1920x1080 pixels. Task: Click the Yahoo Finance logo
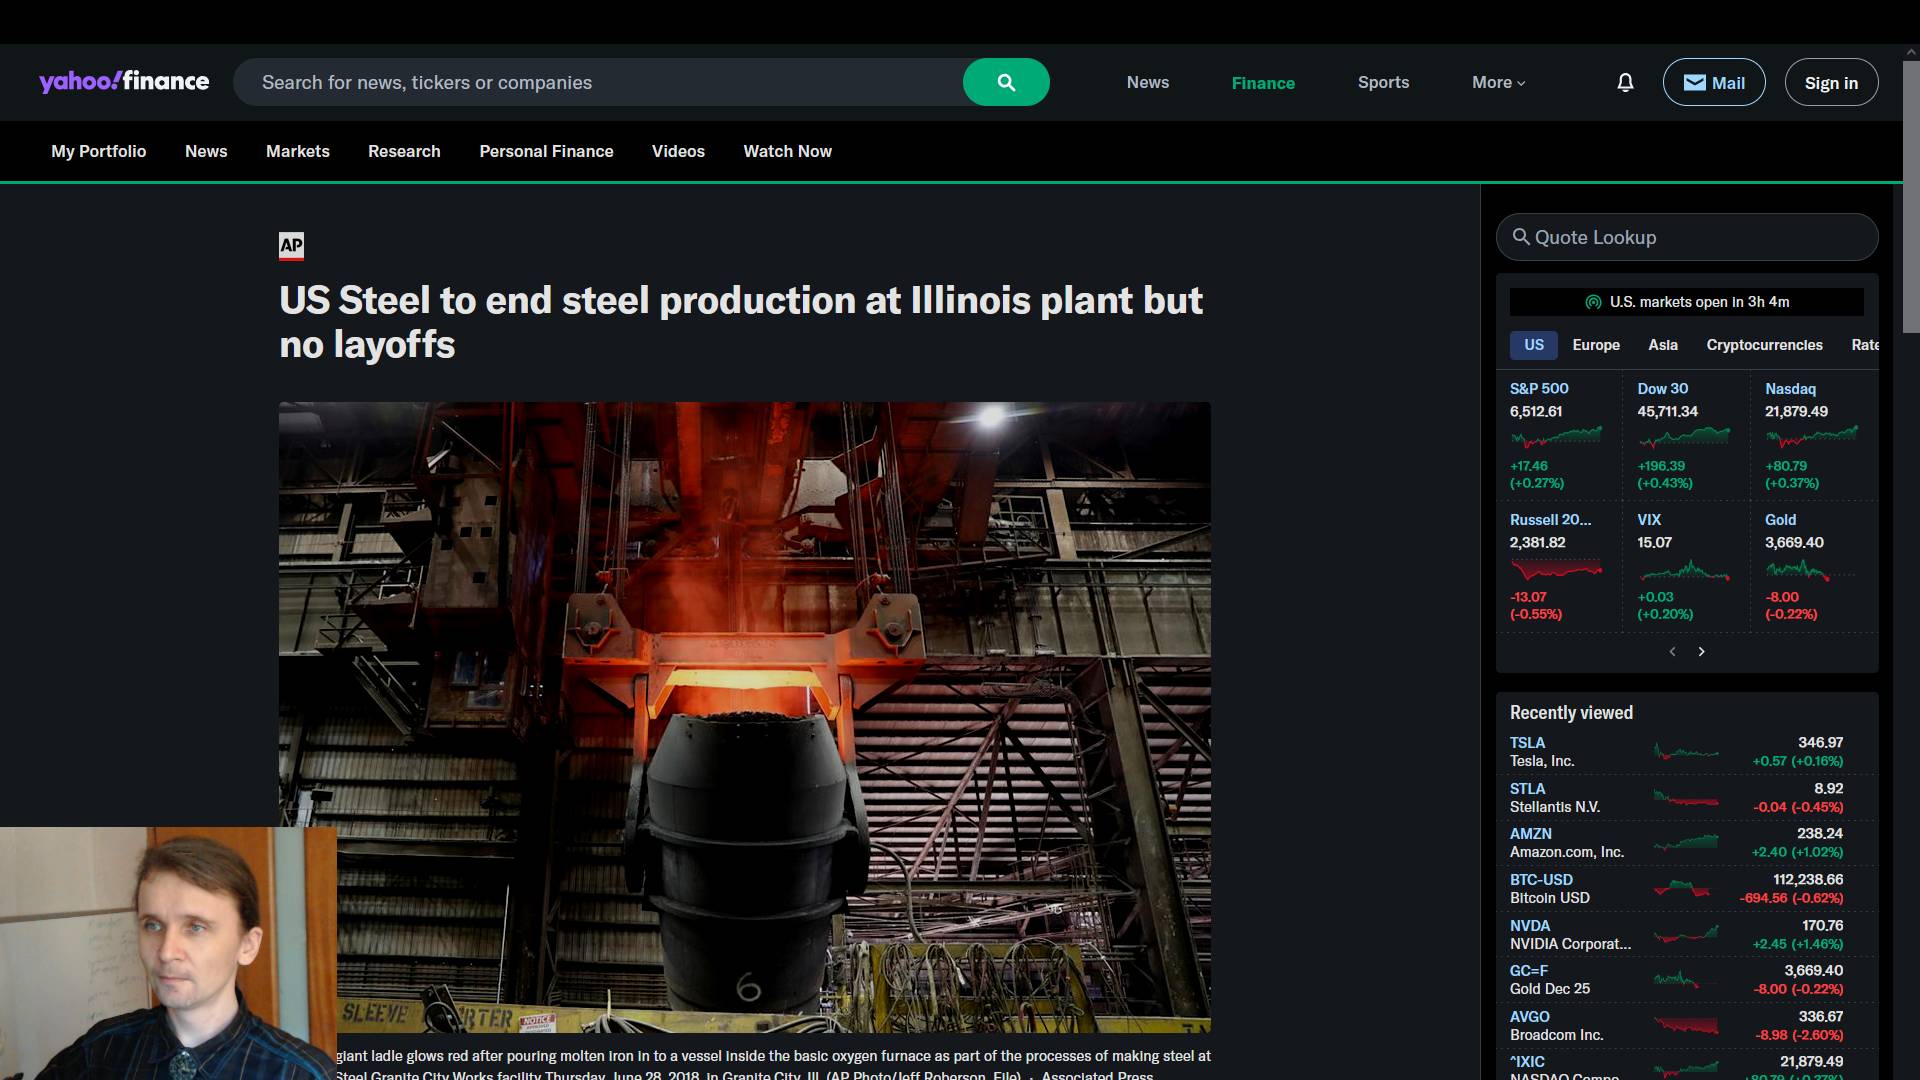(124, 82)
